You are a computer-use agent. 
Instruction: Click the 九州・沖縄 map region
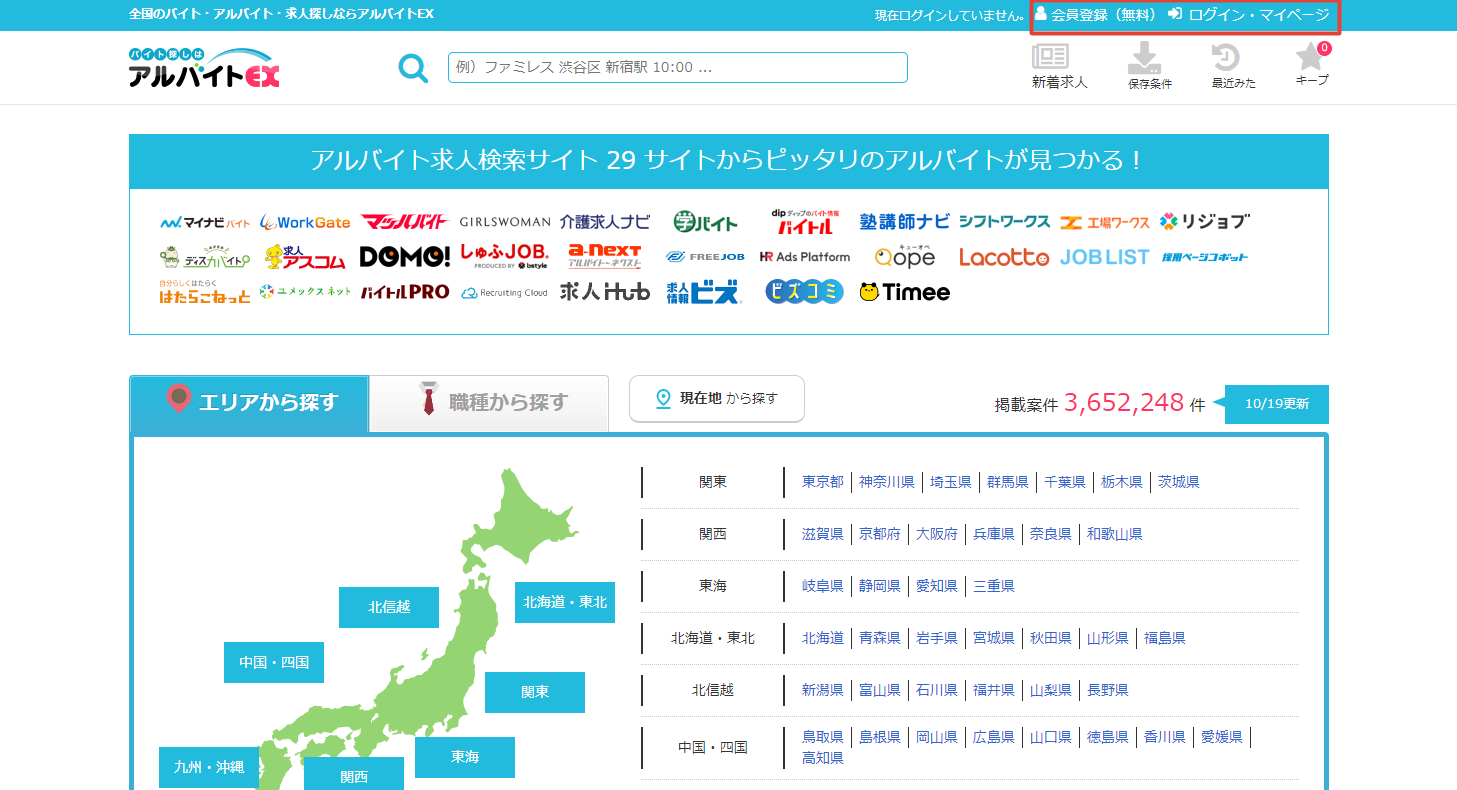pyautogui.click(x=209, y=767)
